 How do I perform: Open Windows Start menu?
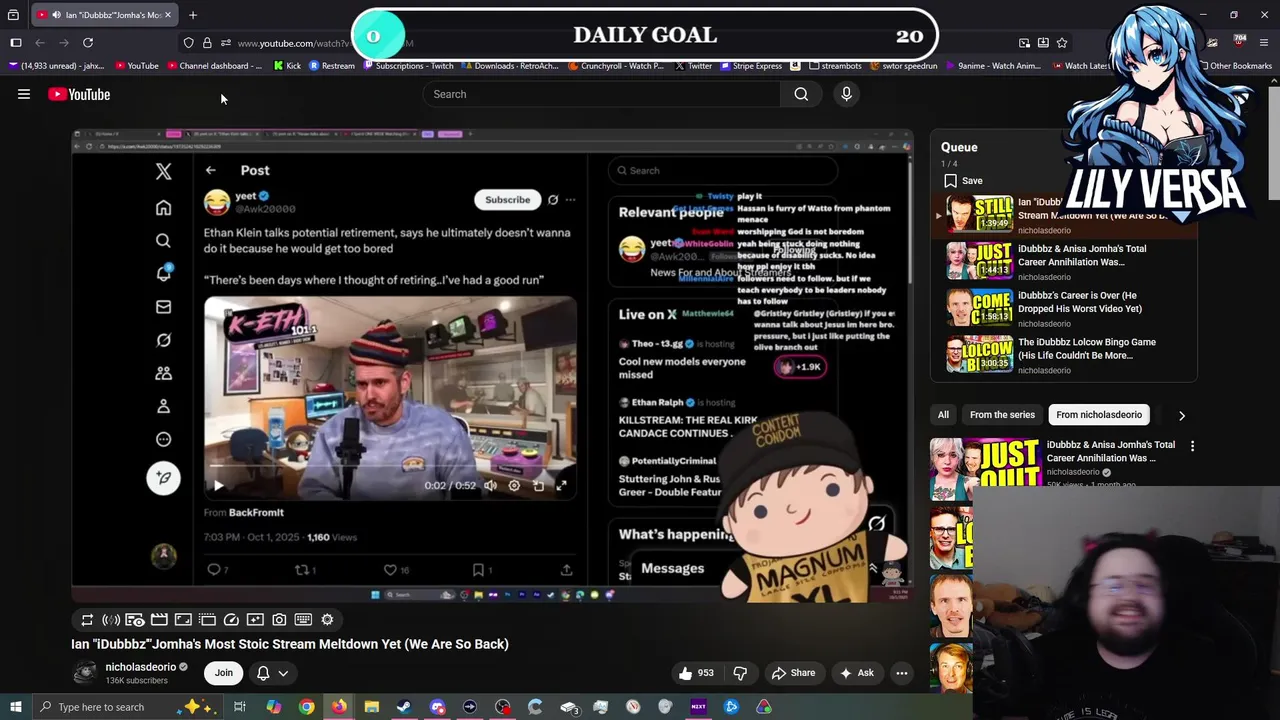(x=15, y=707)
